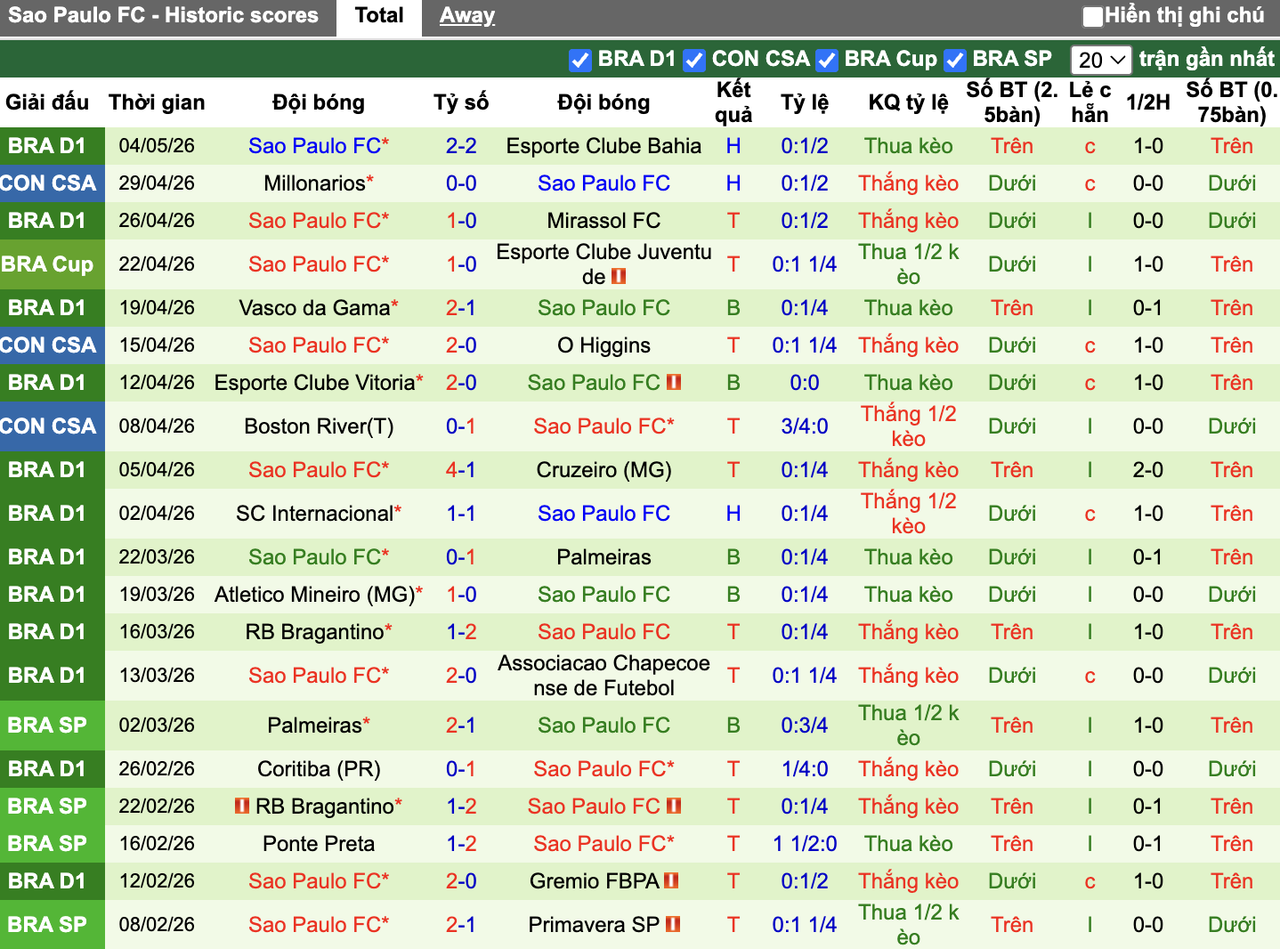Click the '1/2H' column header
The width and height of the screenshot is (1280, 949).
click(1148, 102)
